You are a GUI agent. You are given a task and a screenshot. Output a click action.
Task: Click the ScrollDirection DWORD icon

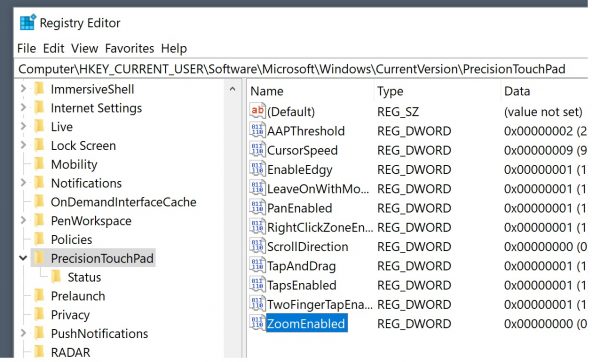tap(257, 246)
